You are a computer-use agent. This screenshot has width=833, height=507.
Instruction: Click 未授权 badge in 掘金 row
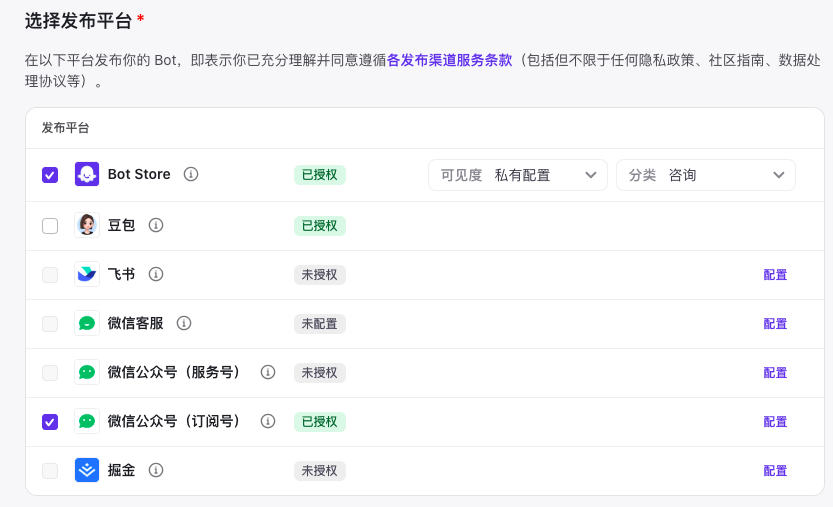pos(320,470)
